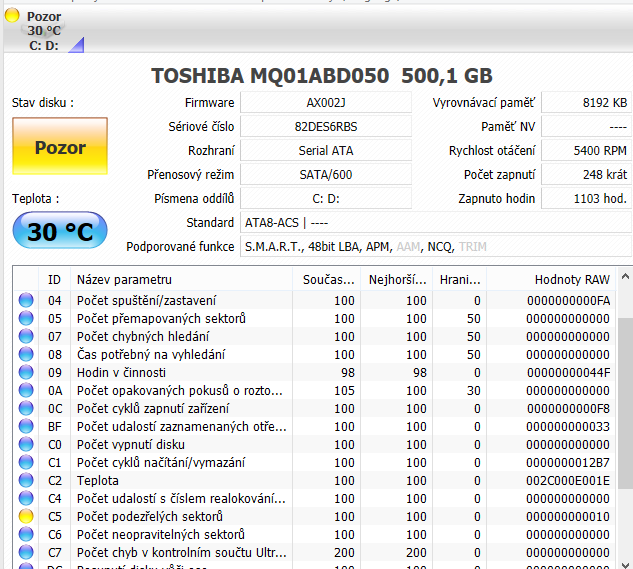This screenshot has height=569, width=633.
Task: Click the rotation rate field 5400 RPM
Action: (587, 151)
